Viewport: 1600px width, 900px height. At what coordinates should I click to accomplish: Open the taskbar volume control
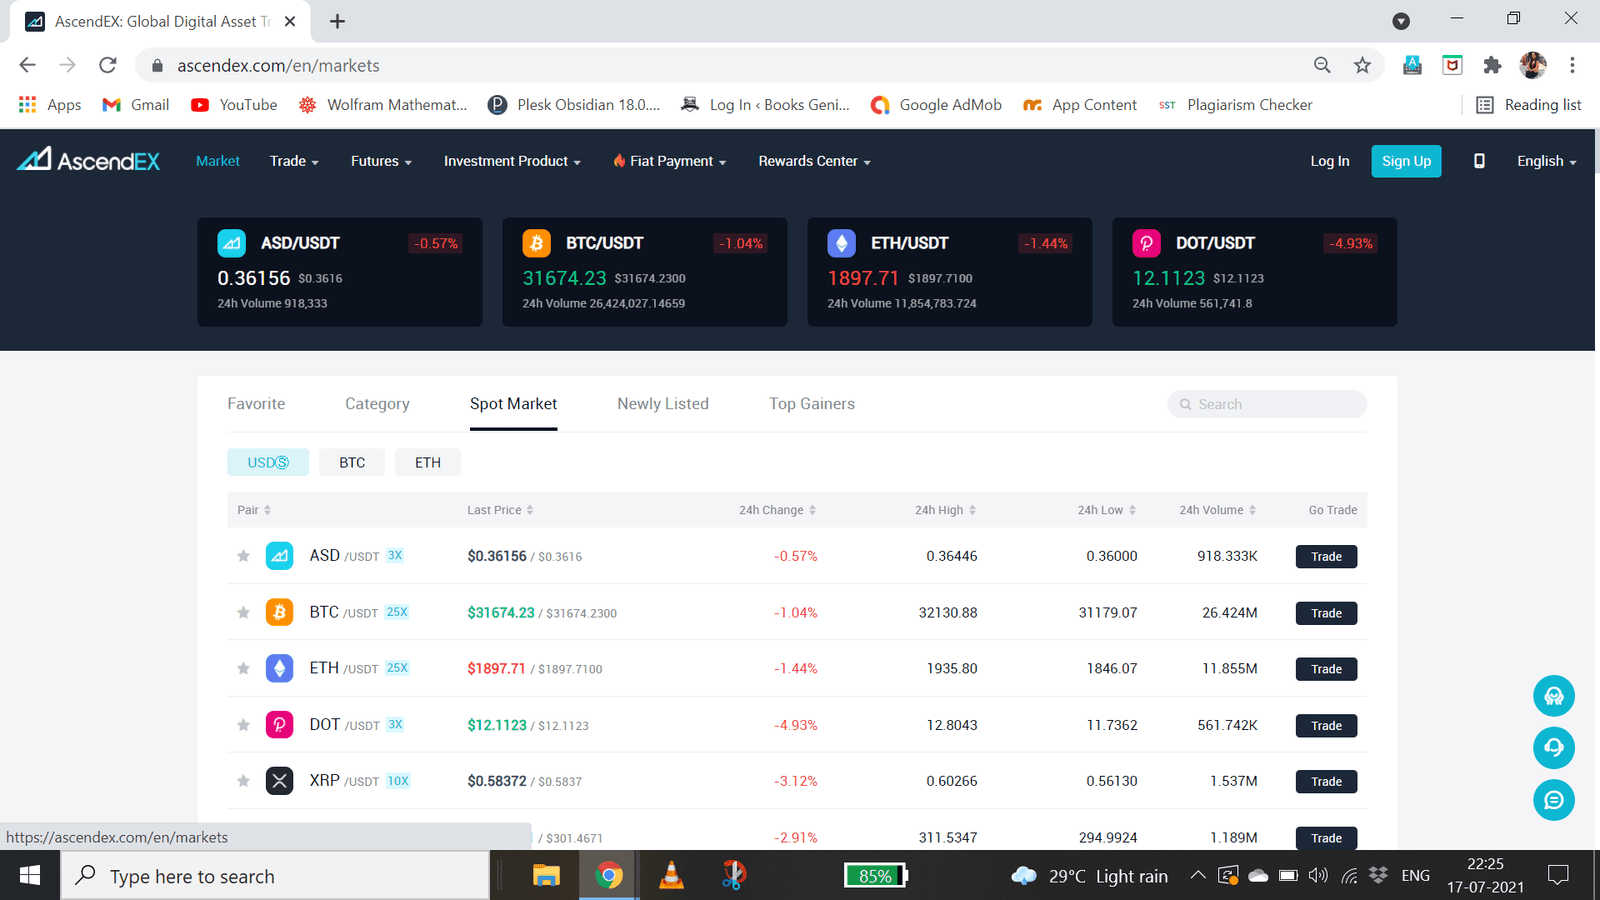point(1319,876)
